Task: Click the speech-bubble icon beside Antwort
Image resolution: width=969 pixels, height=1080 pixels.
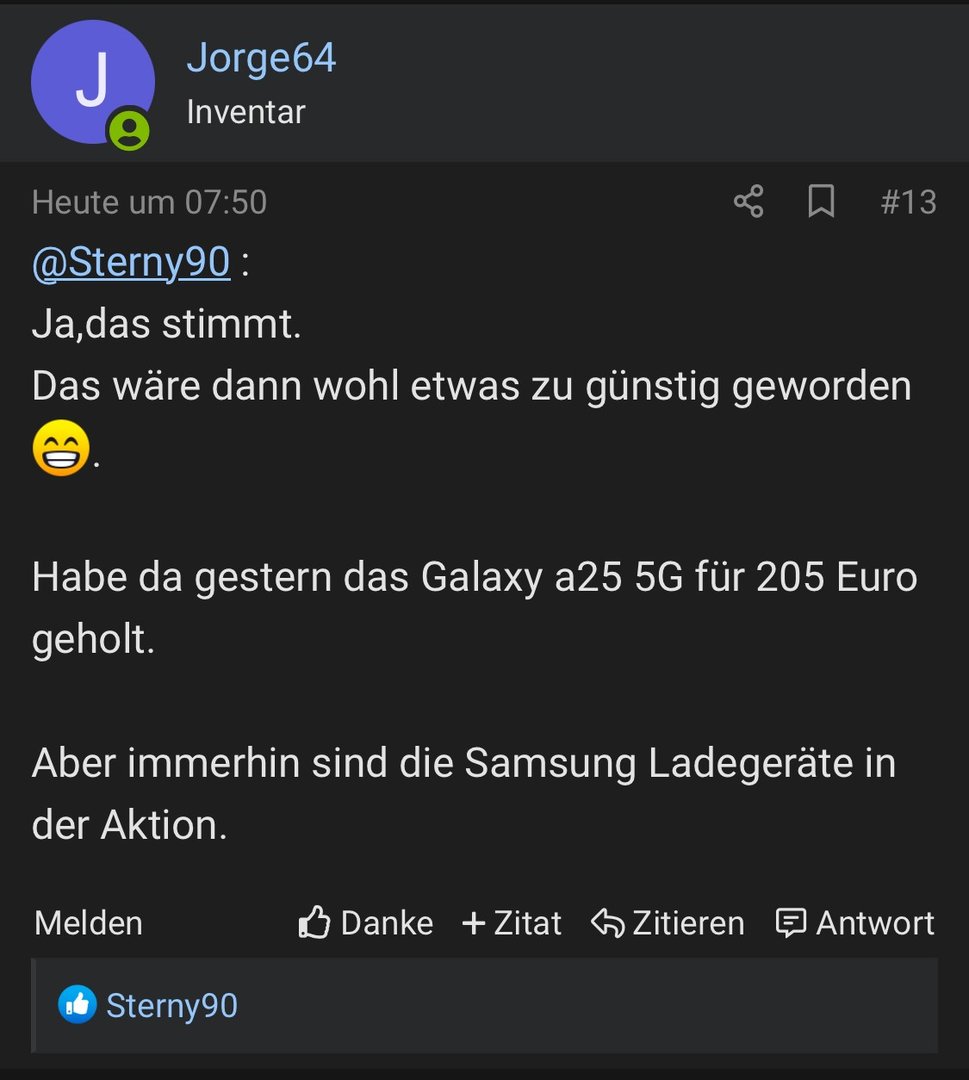Action: click(x=791, y=923)
